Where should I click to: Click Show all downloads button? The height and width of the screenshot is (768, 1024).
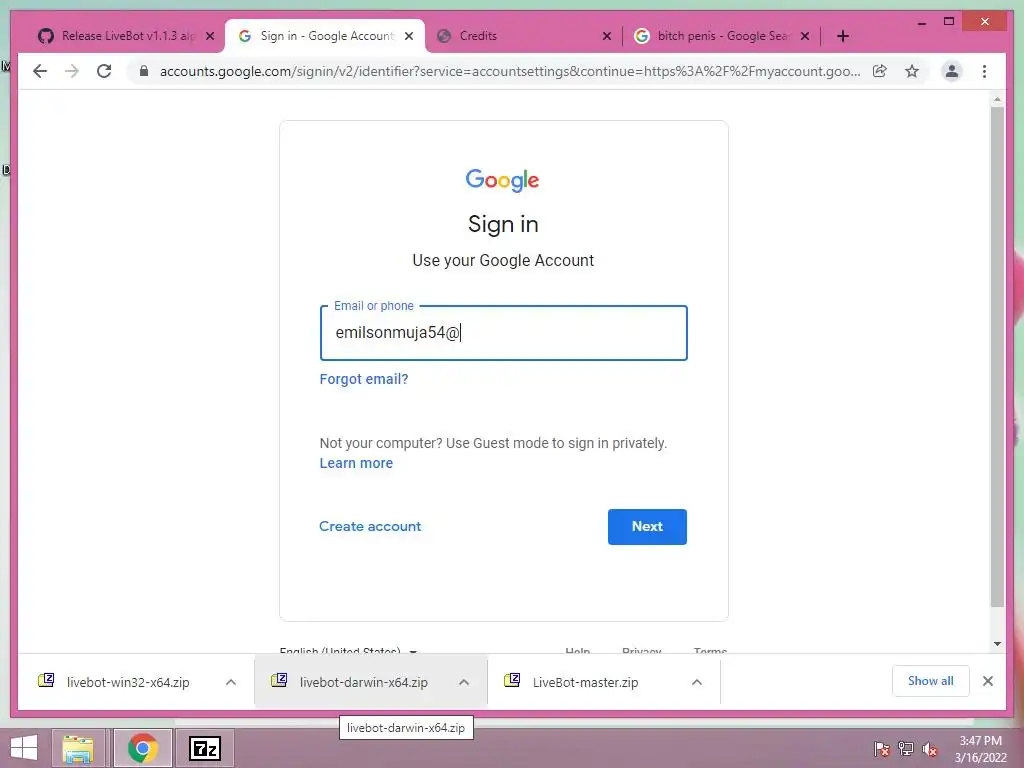tap(931, 681)
